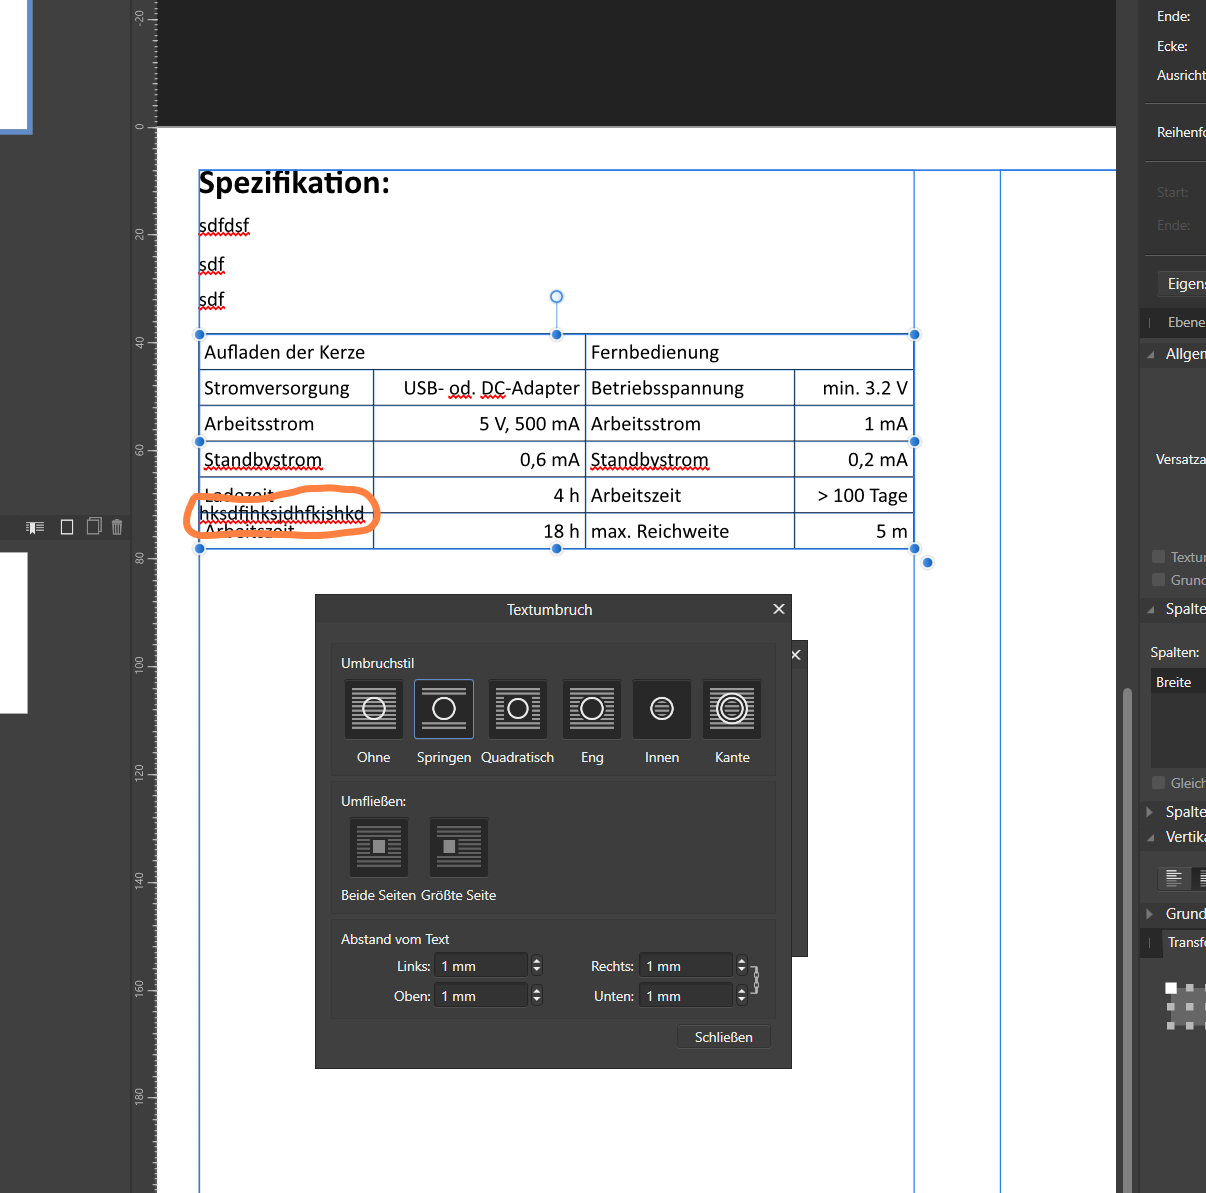Click the sdfdsf text line

(x=224, y=226)
